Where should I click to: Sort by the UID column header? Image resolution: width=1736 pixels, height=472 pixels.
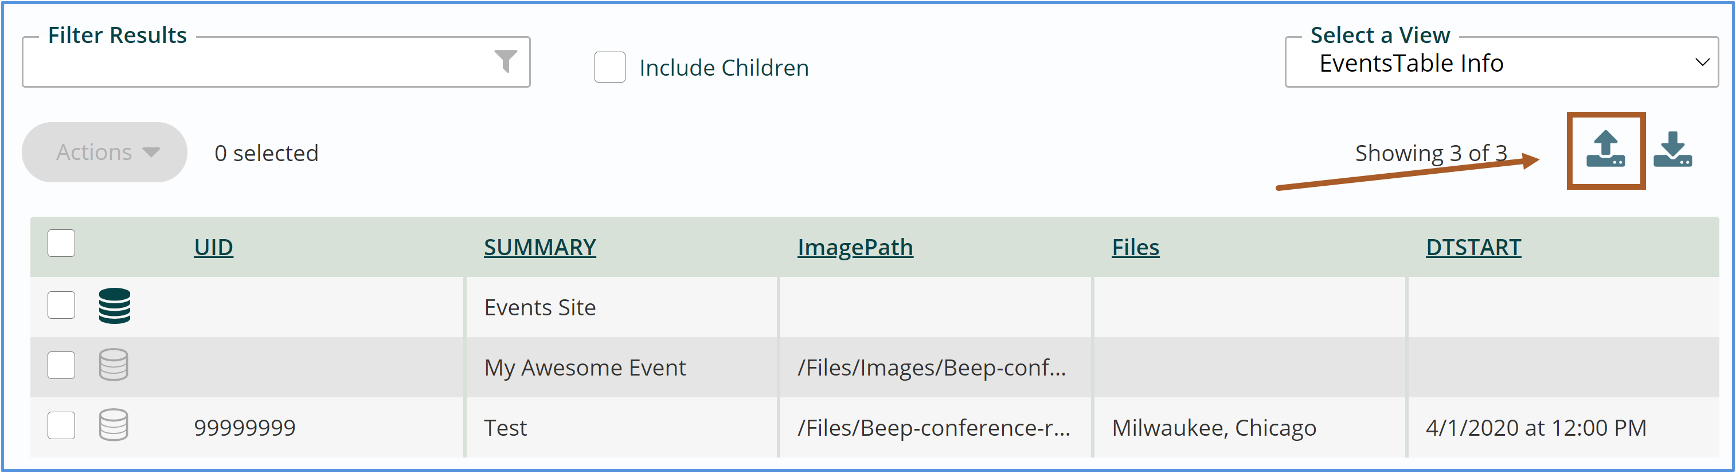pos(213,247)
